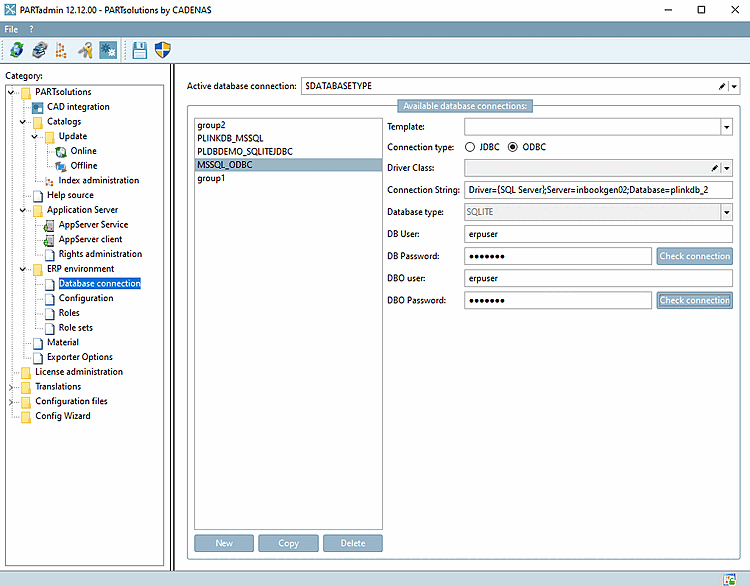Click the AppServer Service icon
The height and width of the screenshot is (586, 750).
(x=49, y=225)
